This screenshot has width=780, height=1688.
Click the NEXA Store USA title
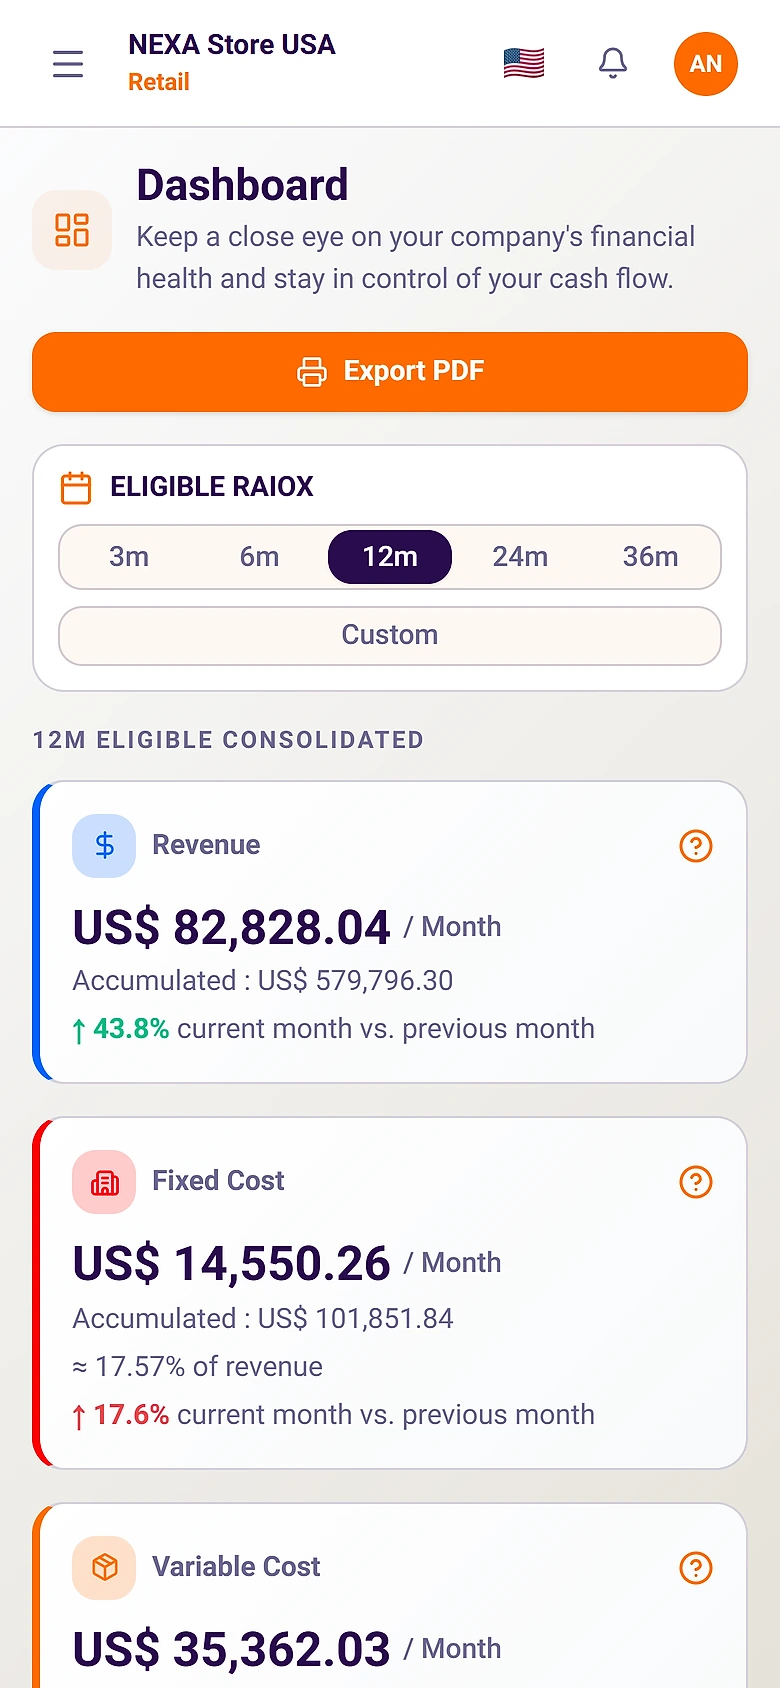coord(232,45)
